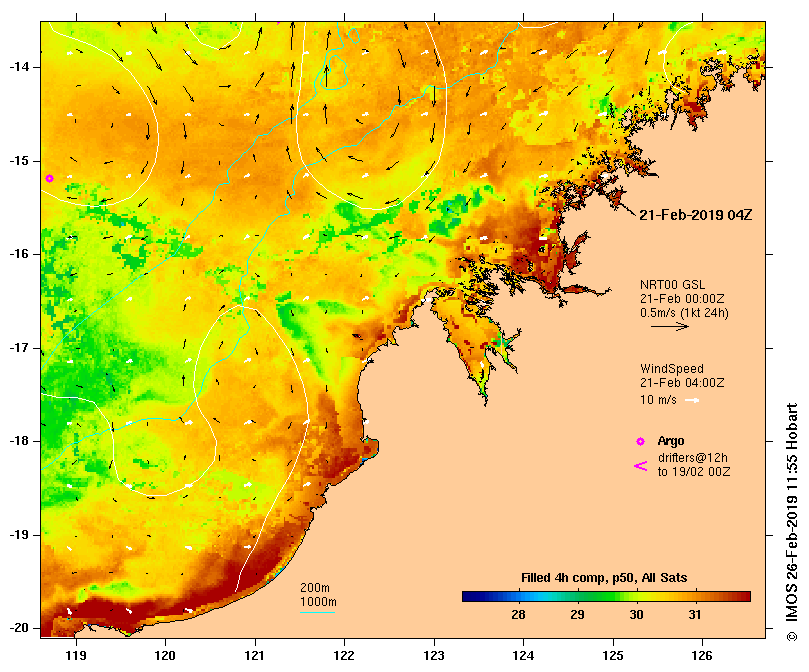Click 'Filled 4h comp, p50, All Sats' title

pyautogui.click(x=604, y=578)
